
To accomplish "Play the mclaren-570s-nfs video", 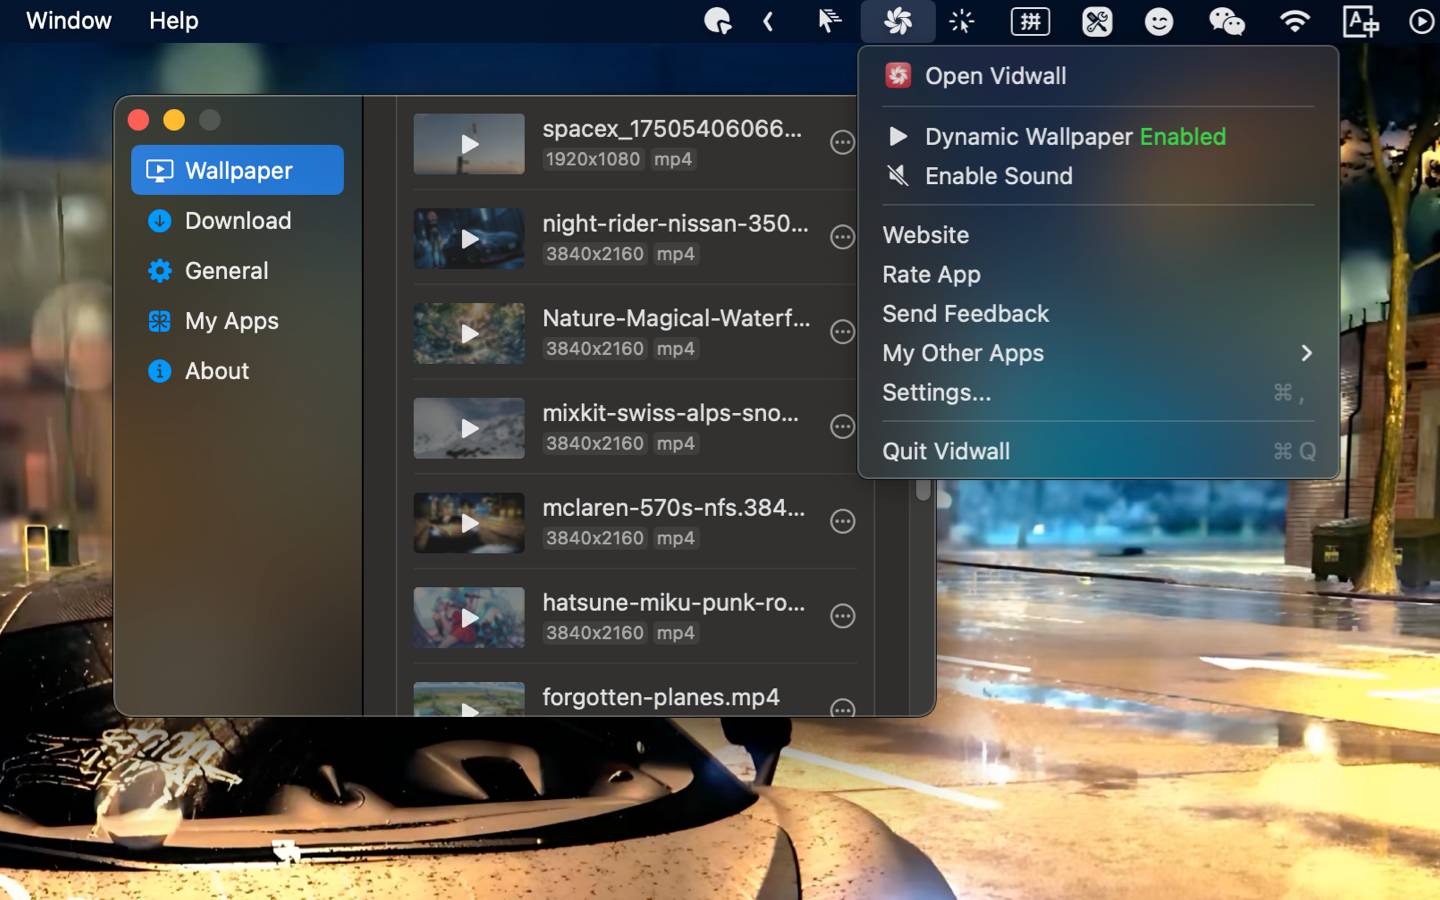I will click(x=469, y=522).
